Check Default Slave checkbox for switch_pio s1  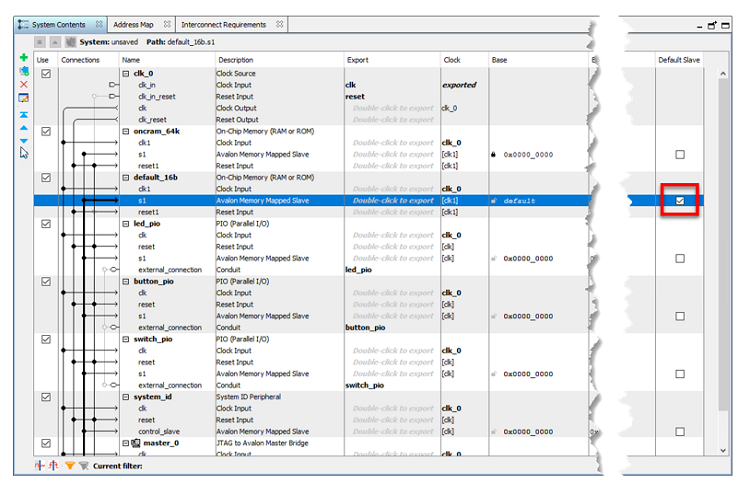pos(680,374)
